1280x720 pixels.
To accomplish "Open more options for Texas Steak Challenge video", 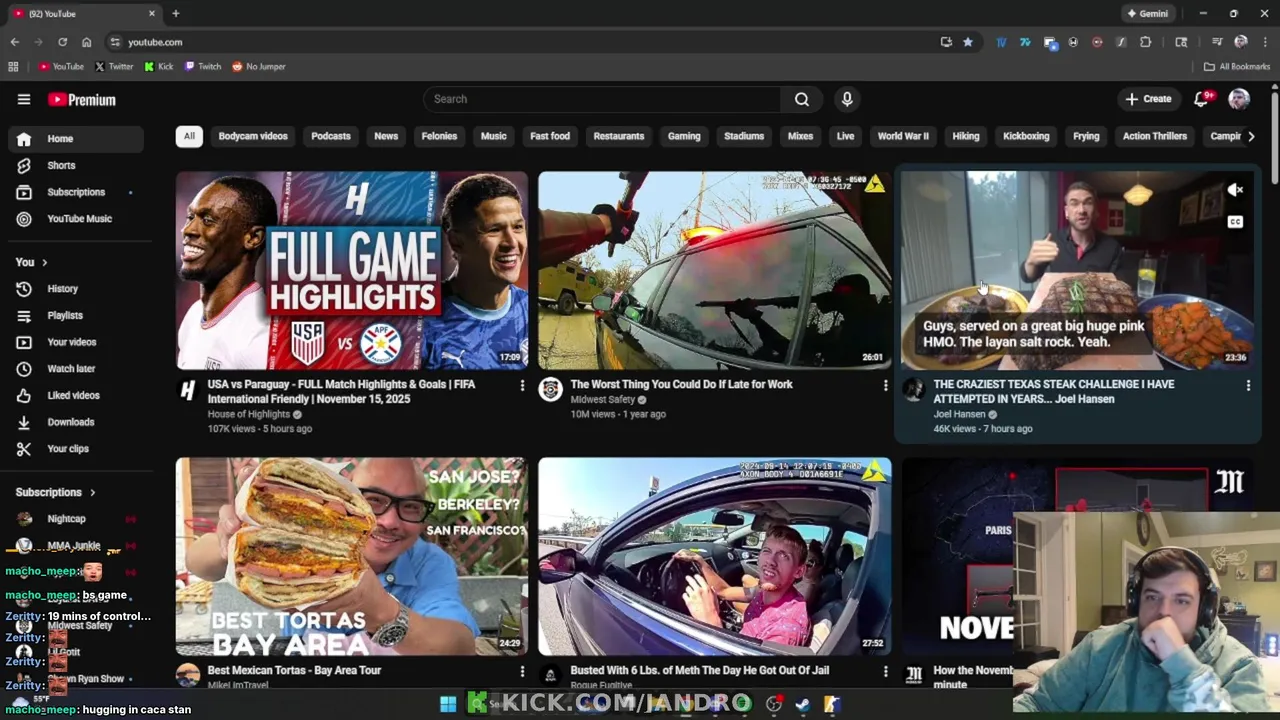I will pyautogui.click(x=1248, y=385).
